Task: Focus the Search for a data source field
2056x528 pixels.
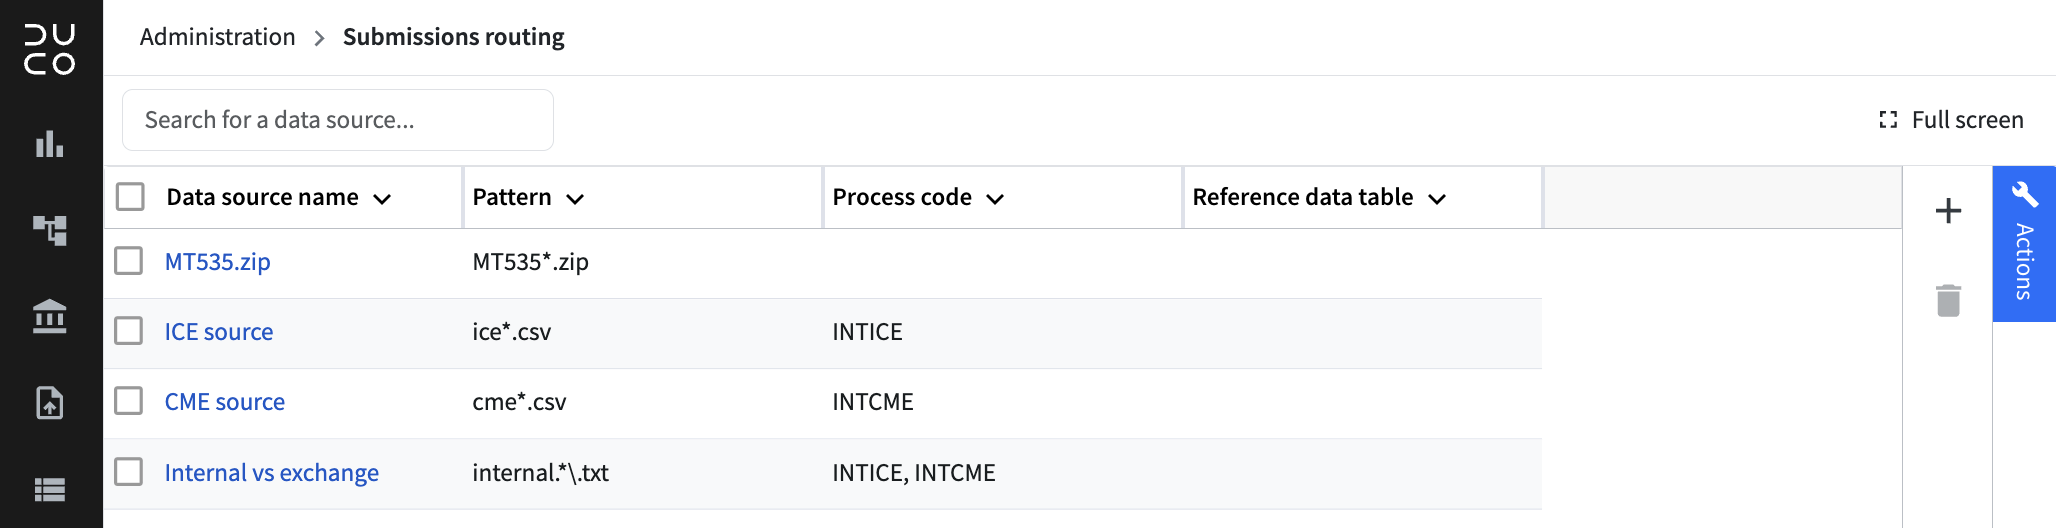Action: click(x=338, y=120)
